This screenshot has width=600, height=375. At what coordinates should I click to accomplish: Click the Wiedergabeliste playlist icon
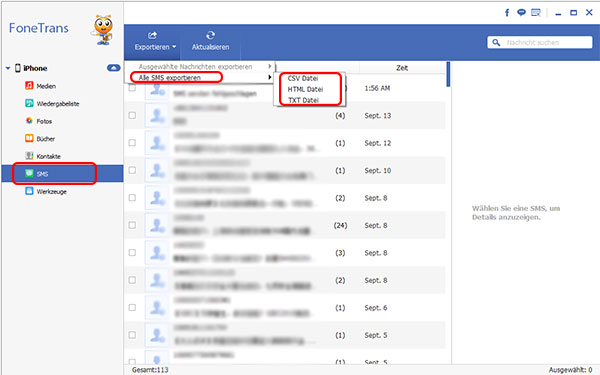point(29,103)
